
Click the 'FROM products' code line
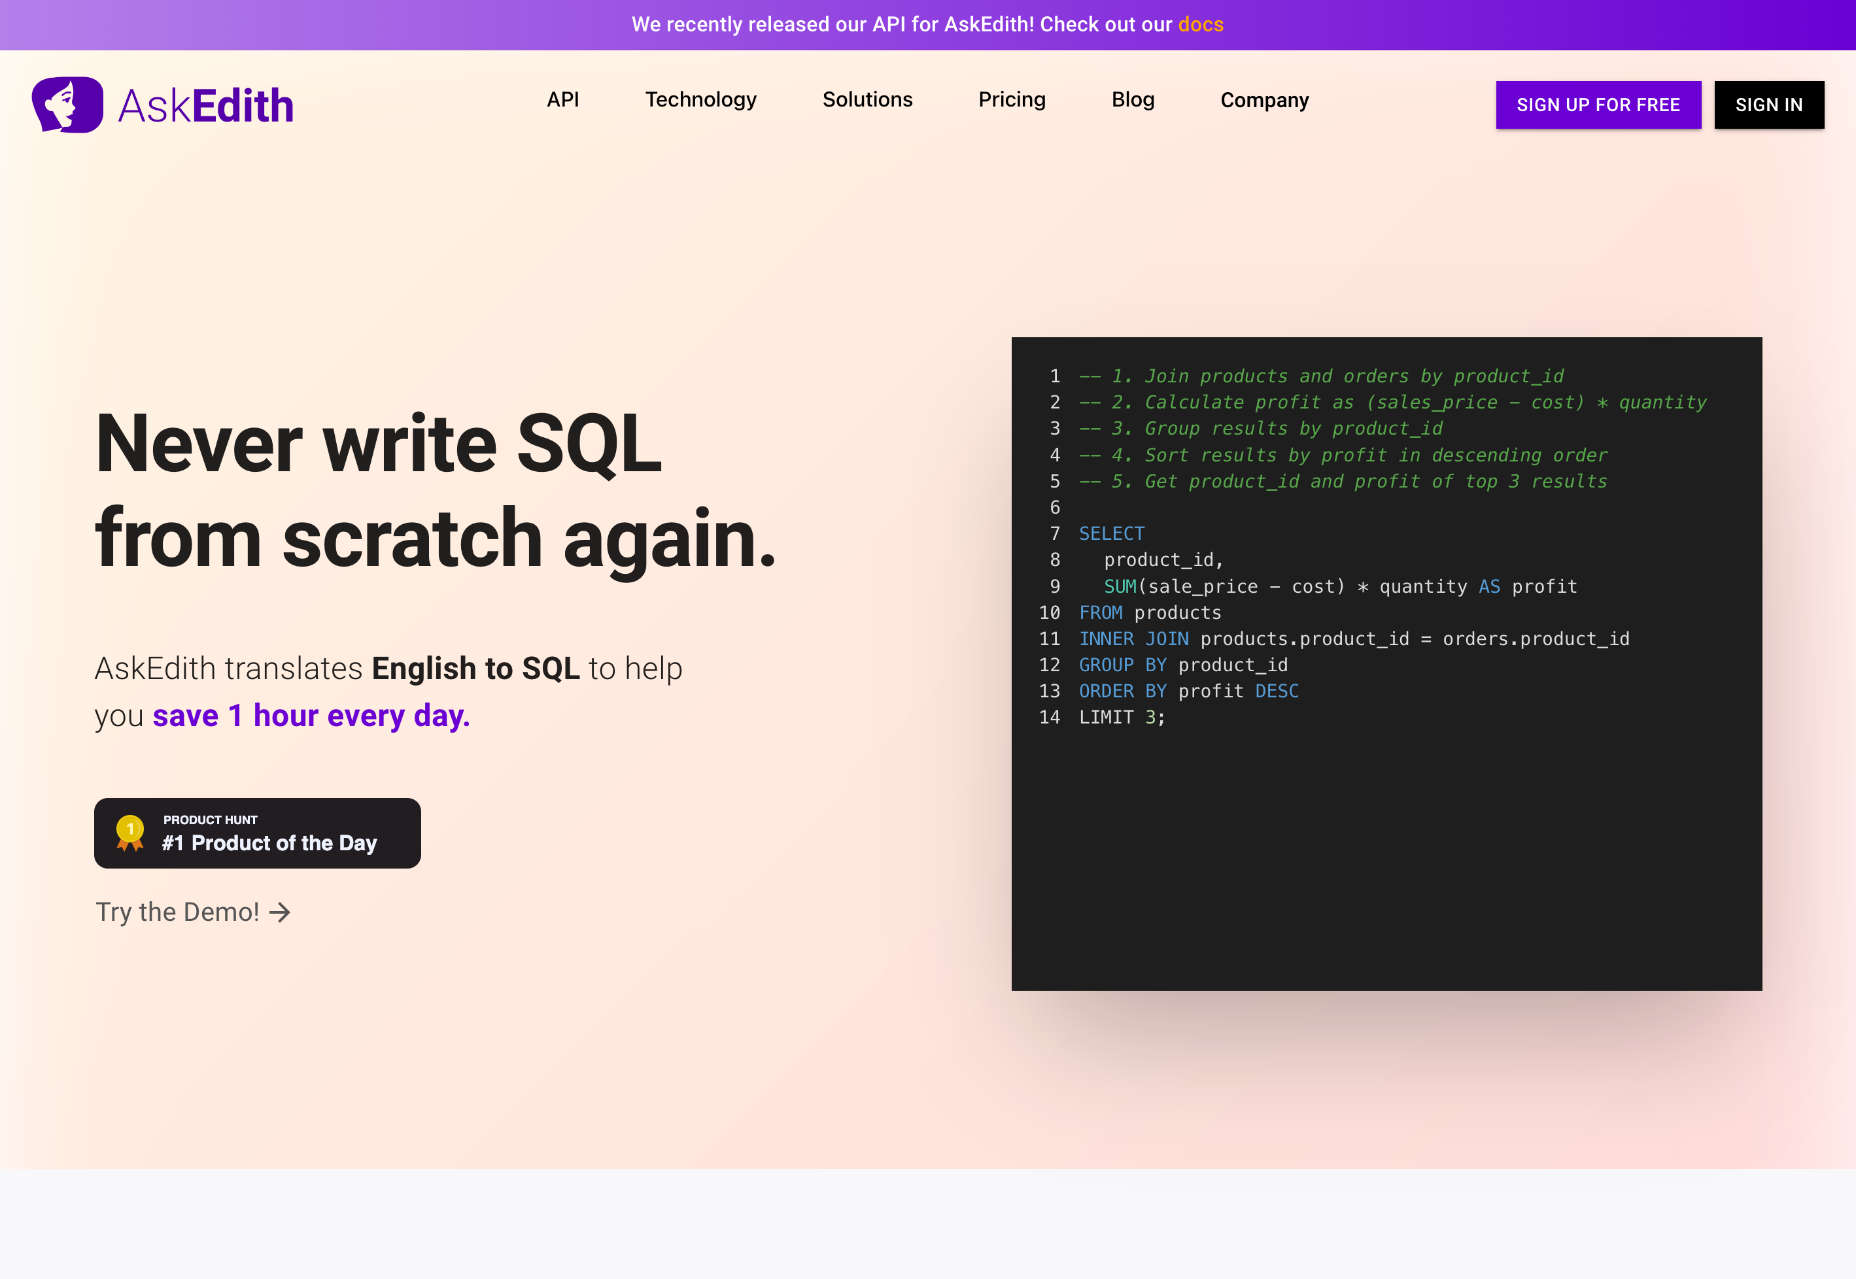coord(1150,613)
